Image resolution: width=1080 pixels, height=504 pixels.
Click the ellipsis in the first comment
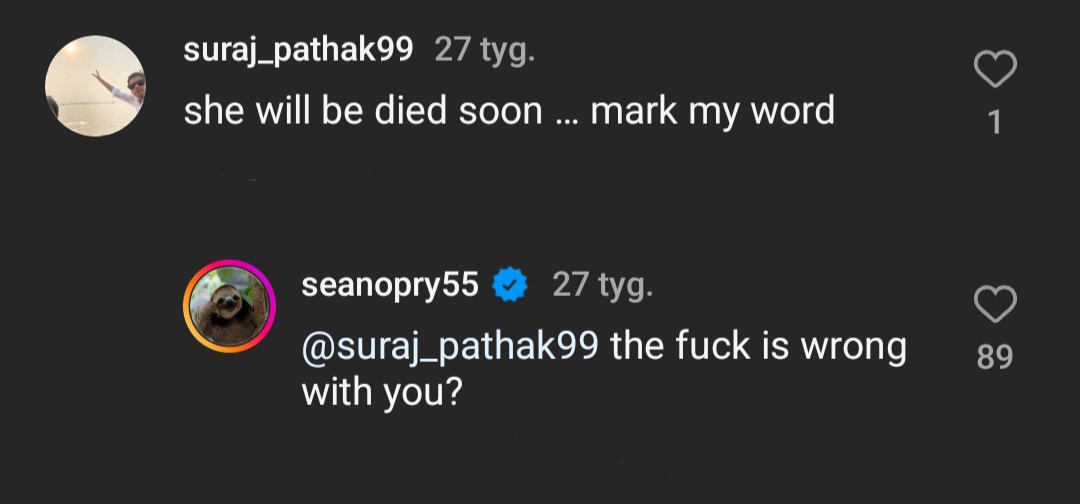pyautogui.click(x=566, y=112)
